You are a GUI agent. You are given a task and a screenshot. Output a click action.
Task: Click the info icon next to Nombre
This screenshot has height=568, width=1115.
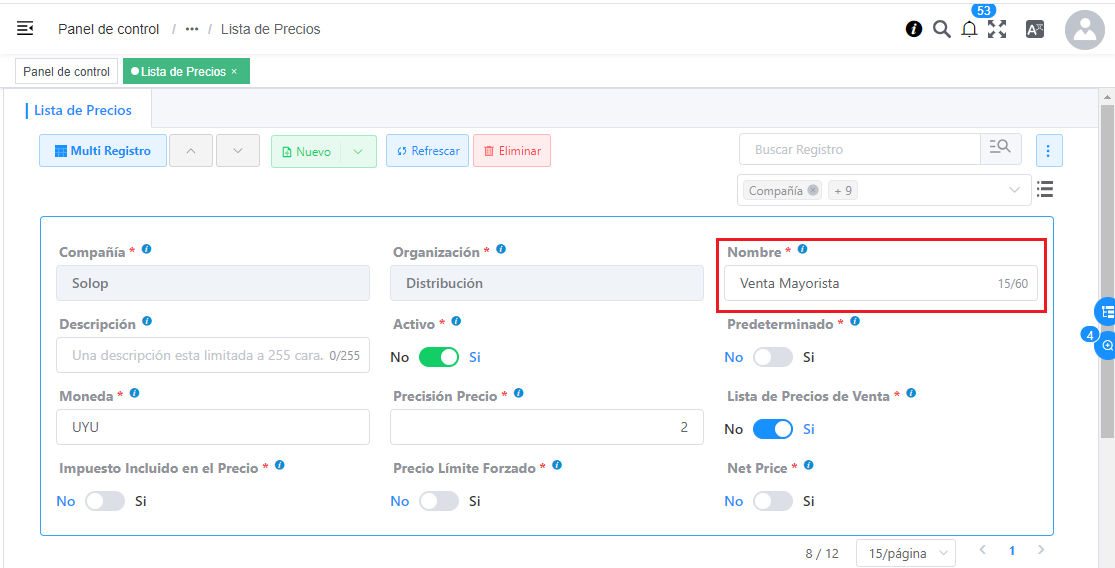tap(802, 250)
